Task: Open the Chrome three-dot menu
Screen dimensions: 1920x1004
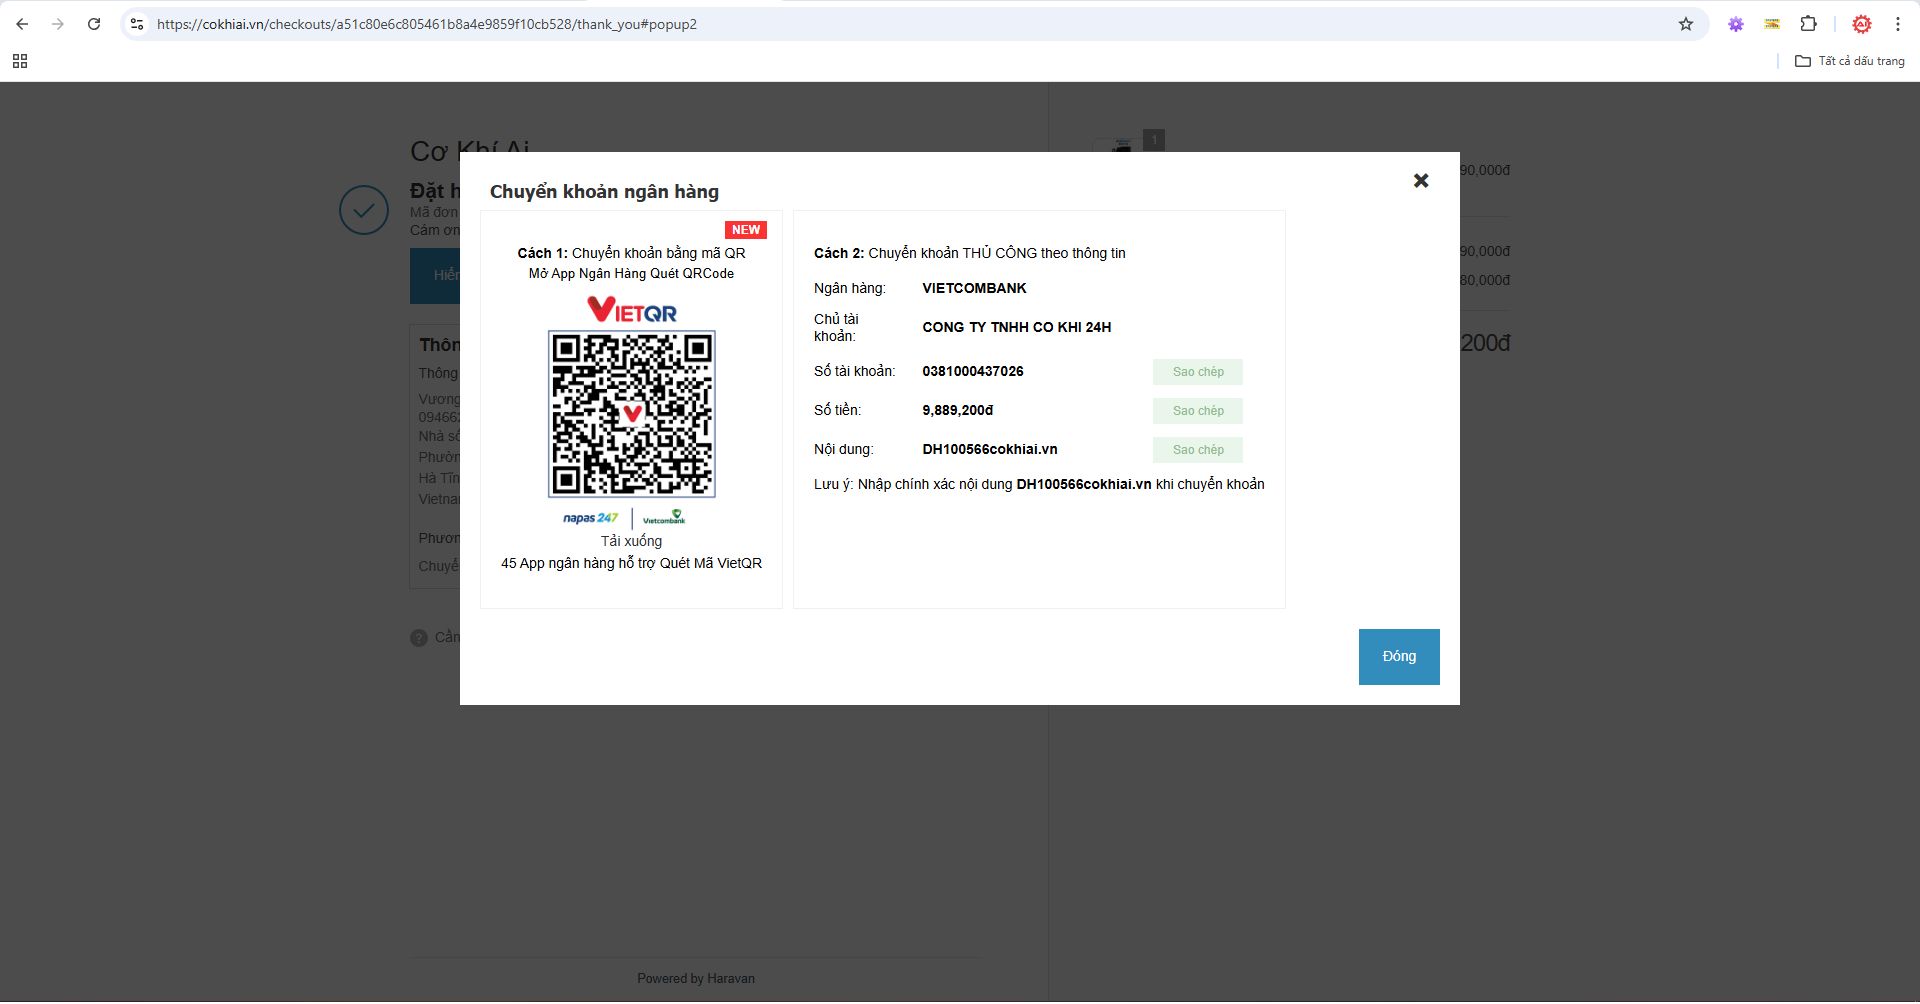Action: [1898, 24]
